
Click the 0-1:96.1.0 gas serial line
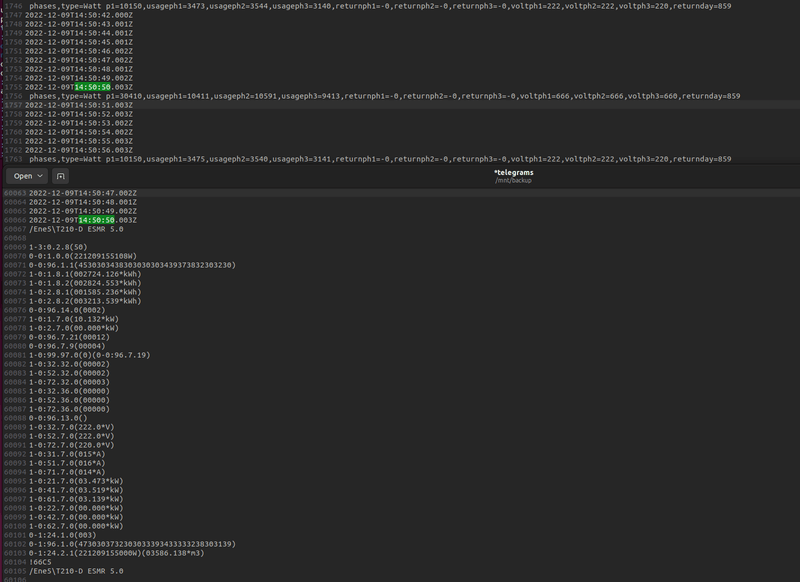[133, 544]
